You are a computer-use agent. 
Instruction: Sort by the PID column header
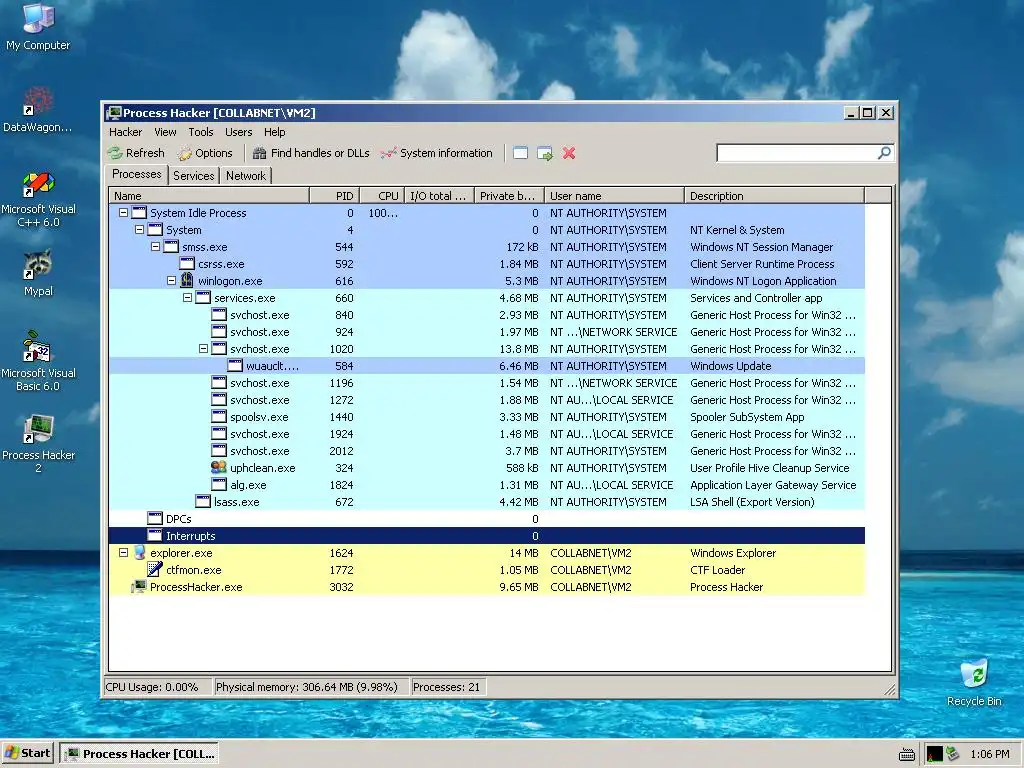pos(334,195)
